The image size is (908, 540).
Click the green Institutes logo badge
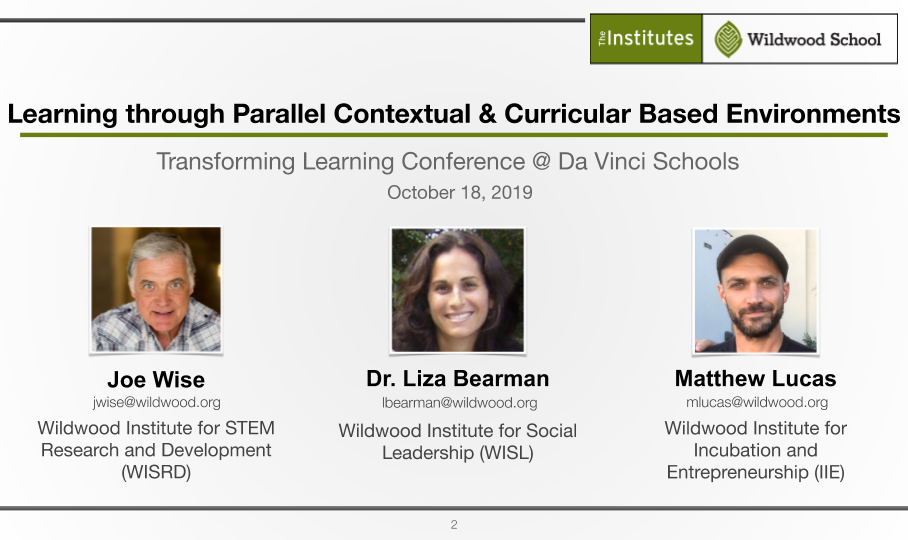click(646, 39)
